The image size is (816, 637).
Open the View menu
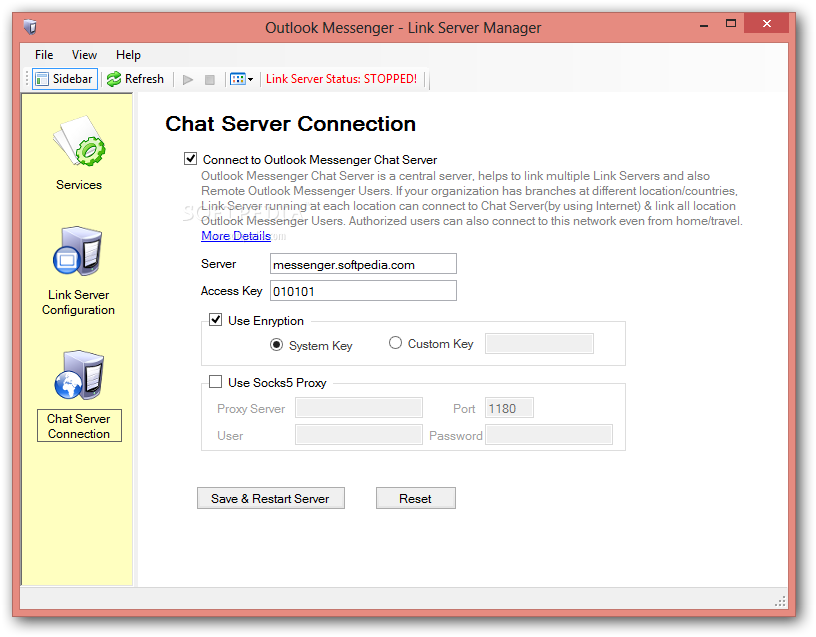(84, 55)
